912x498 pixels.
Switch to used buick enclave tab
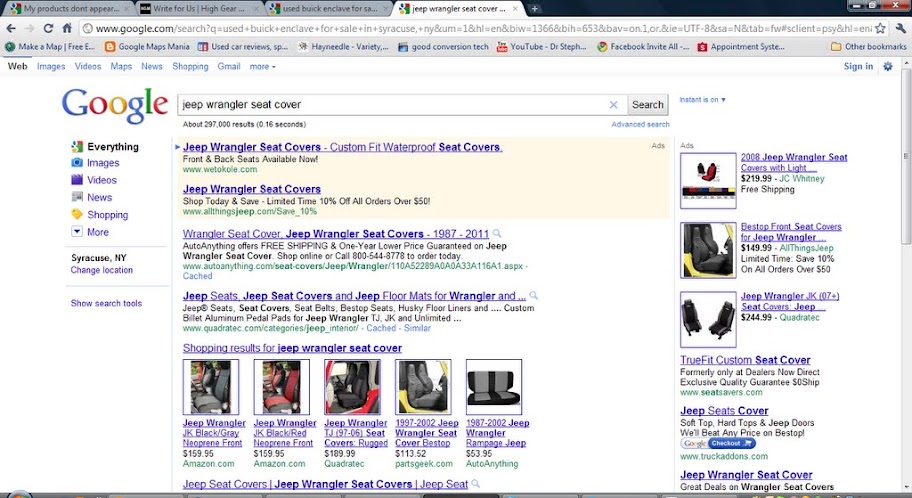(x=330, y=9)
